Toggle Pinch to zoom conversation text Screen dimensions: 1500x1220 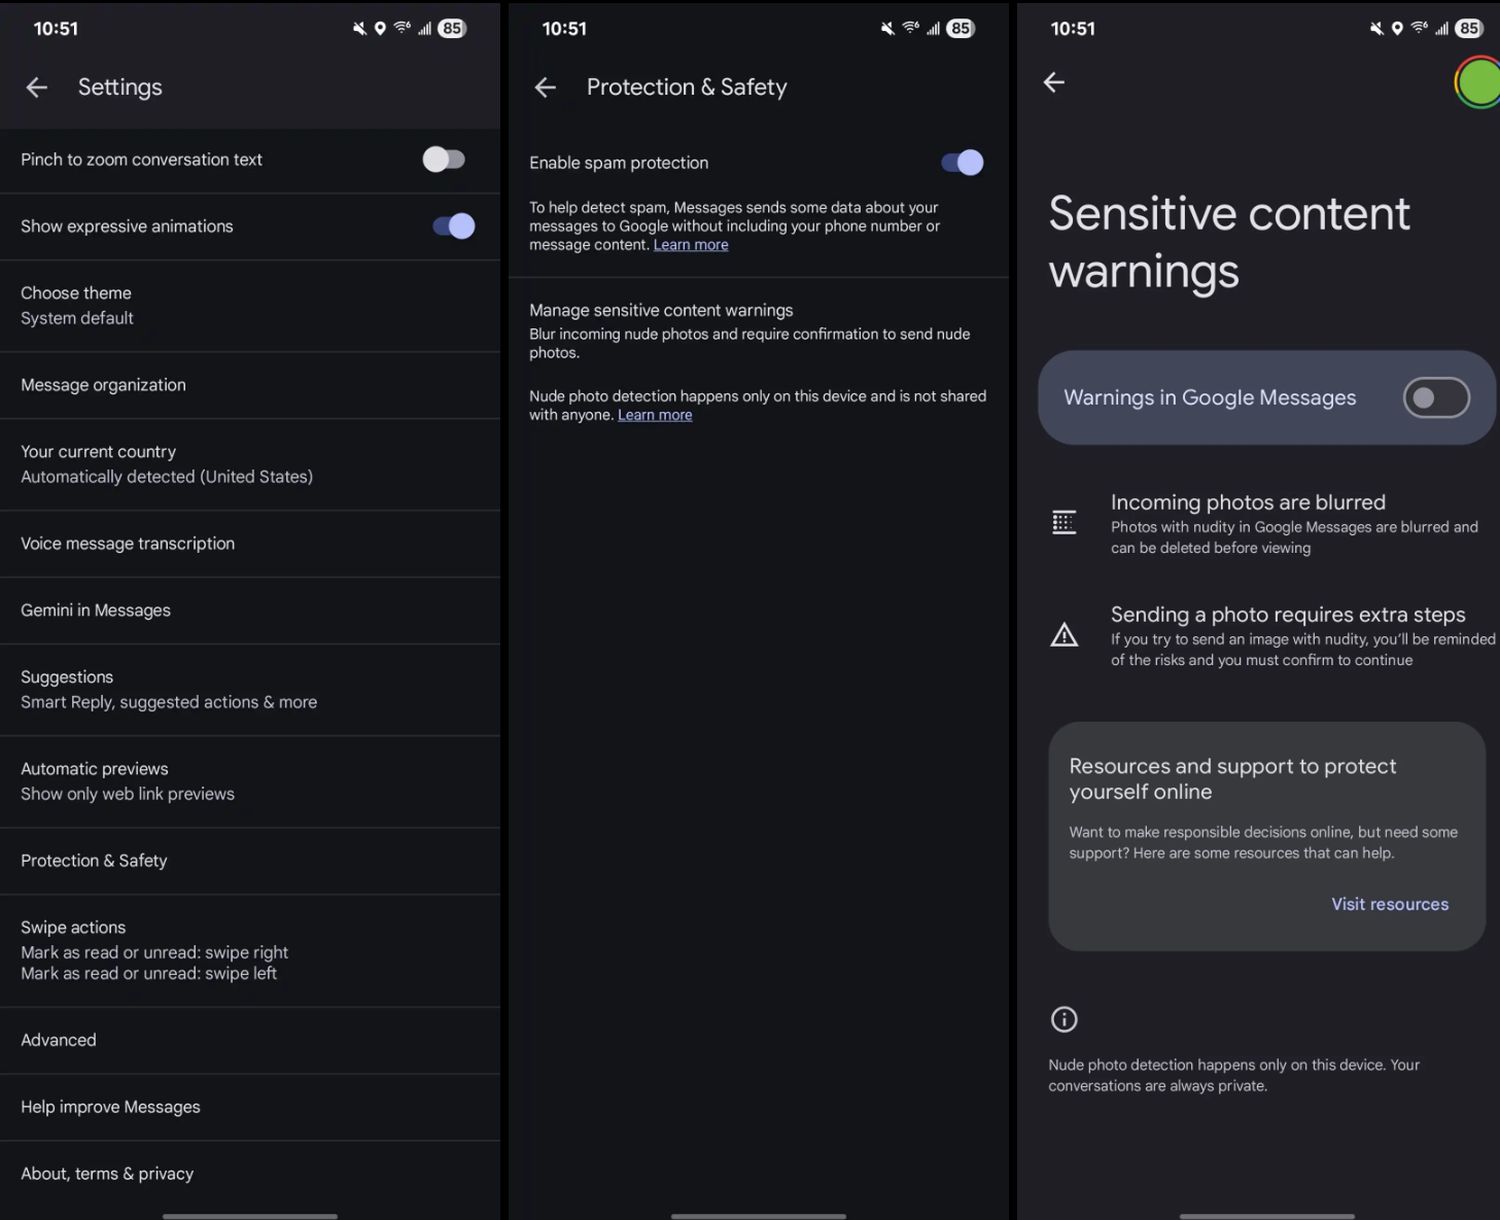click(x=444, y=160)
